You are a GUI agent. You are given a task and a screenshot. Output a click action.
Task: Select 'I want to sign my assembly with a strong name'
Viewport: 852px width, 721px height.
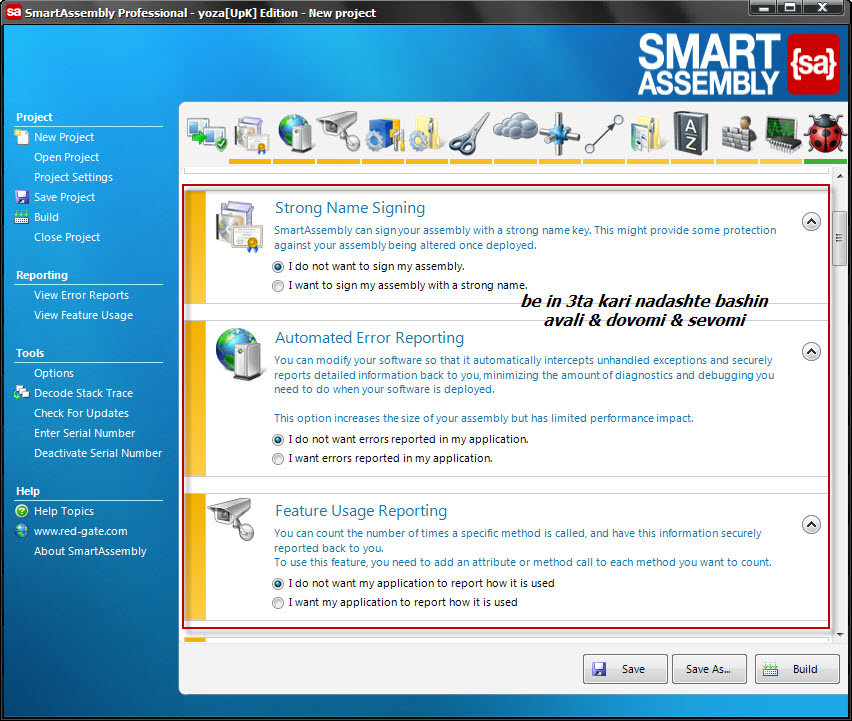278,286
